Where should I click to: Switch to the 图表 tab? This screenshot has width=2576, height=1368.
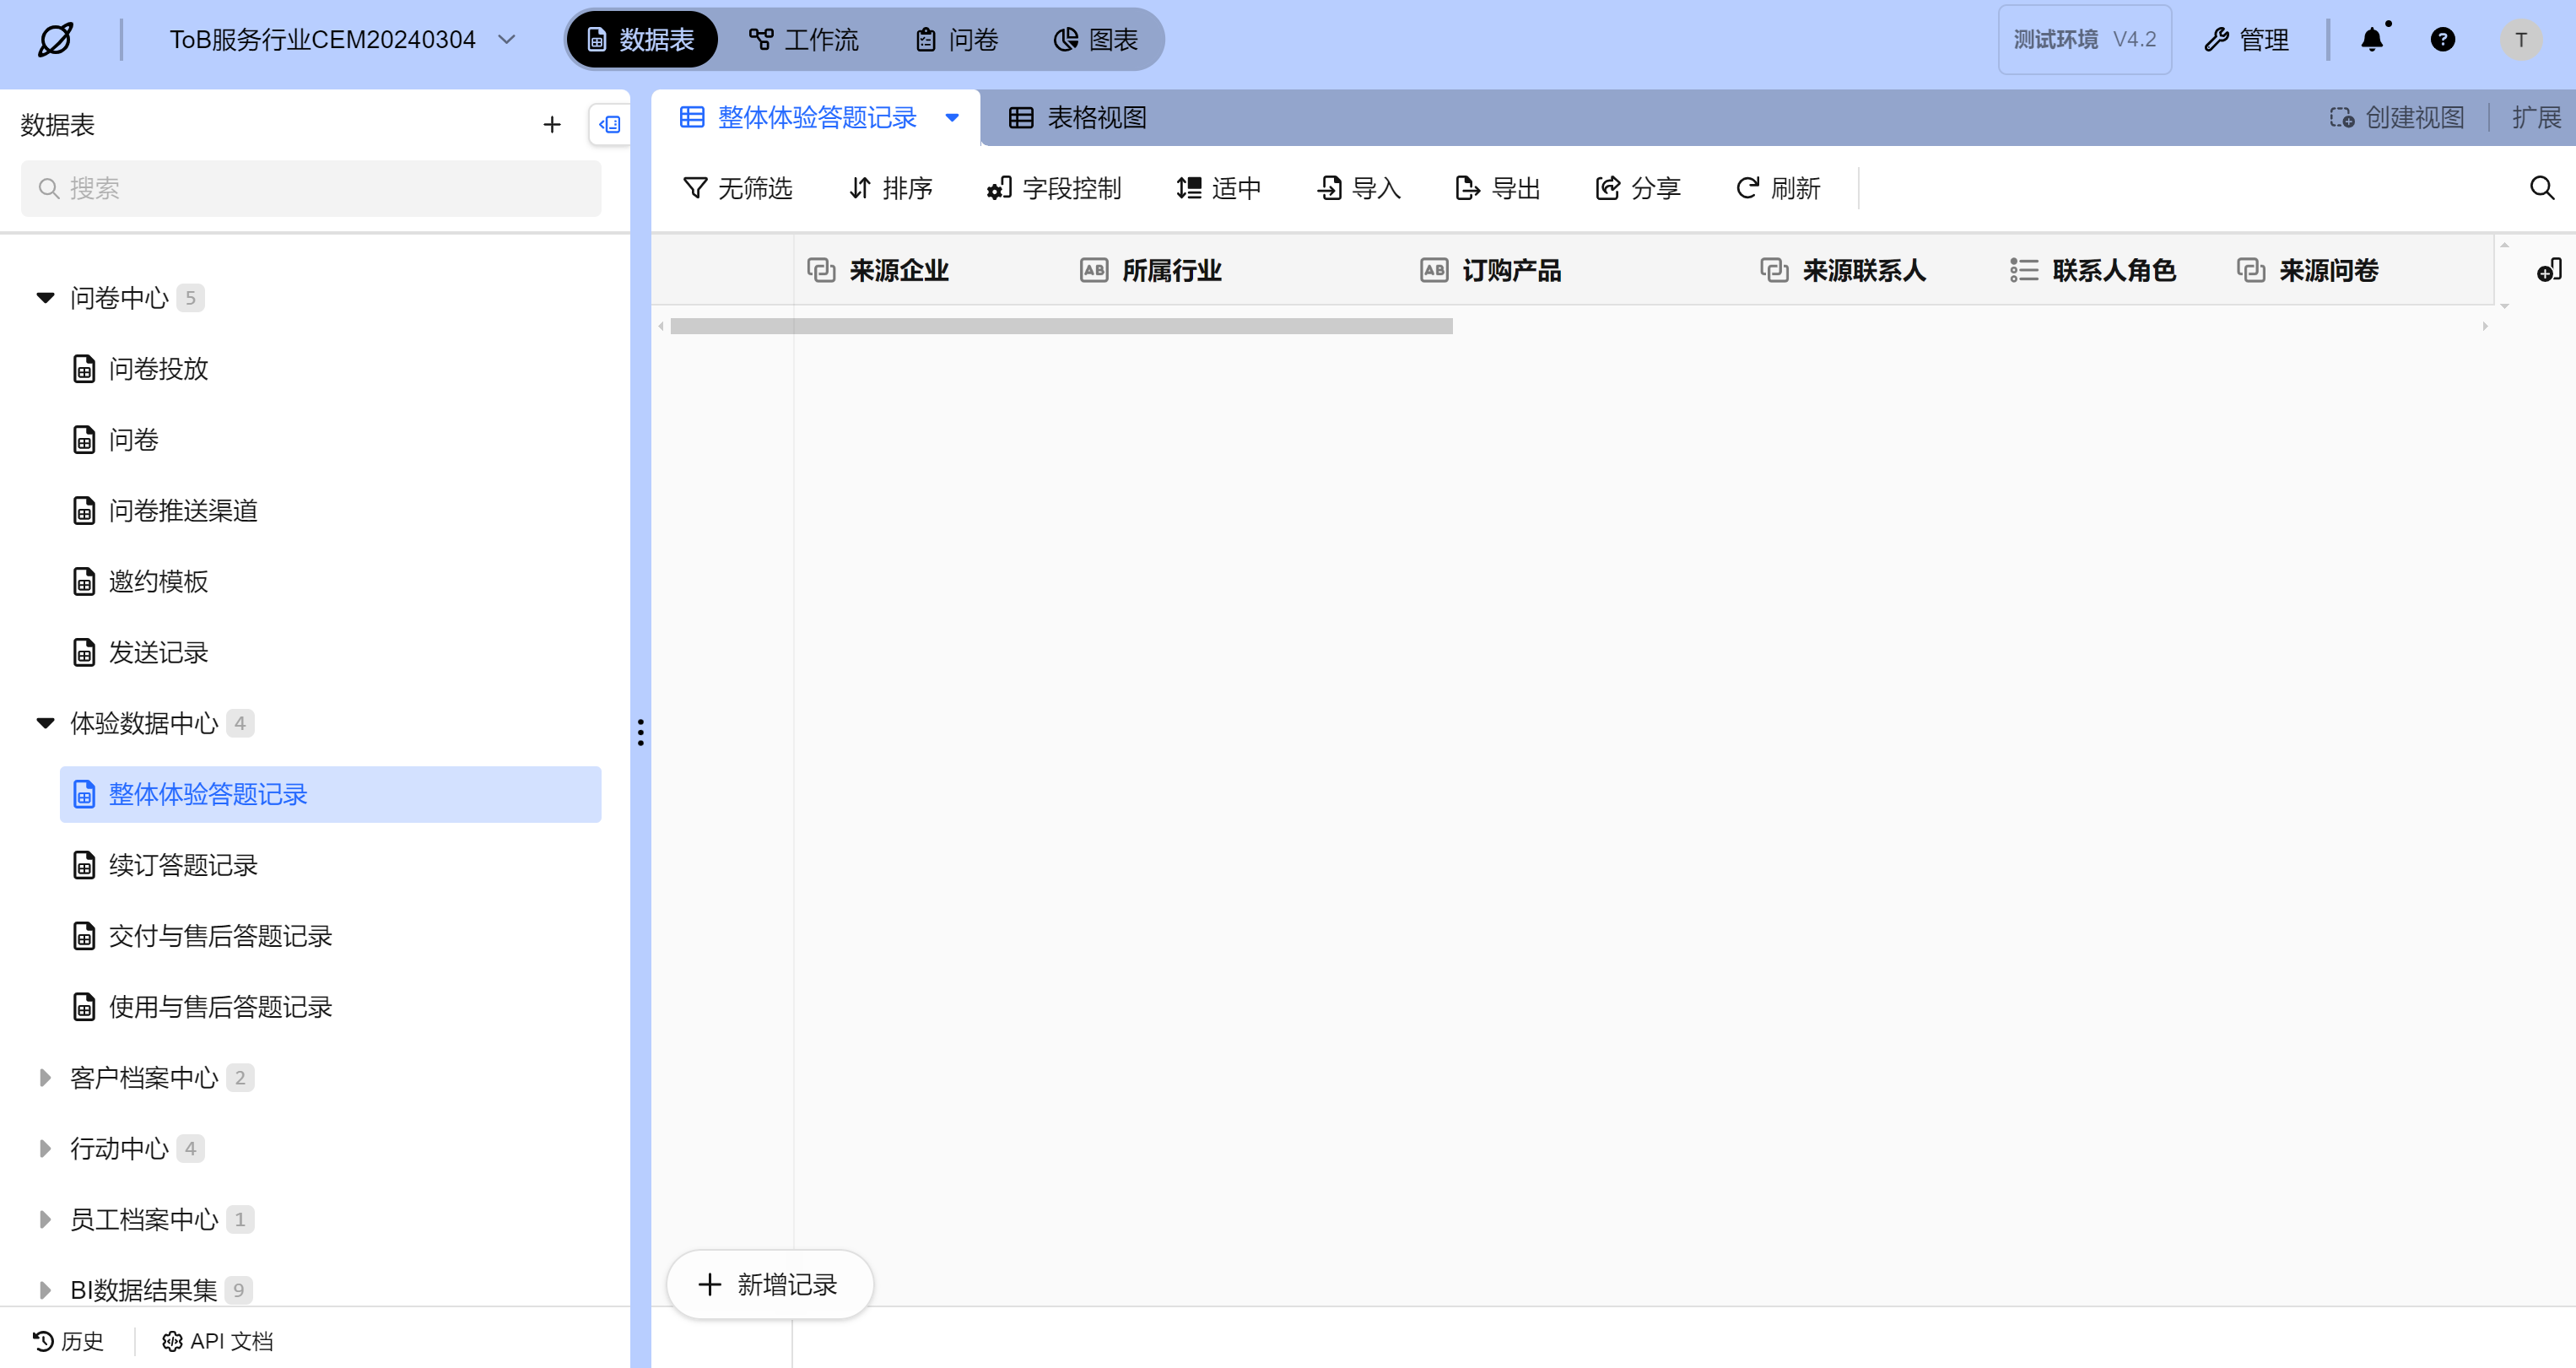(x=1096, y=40)
